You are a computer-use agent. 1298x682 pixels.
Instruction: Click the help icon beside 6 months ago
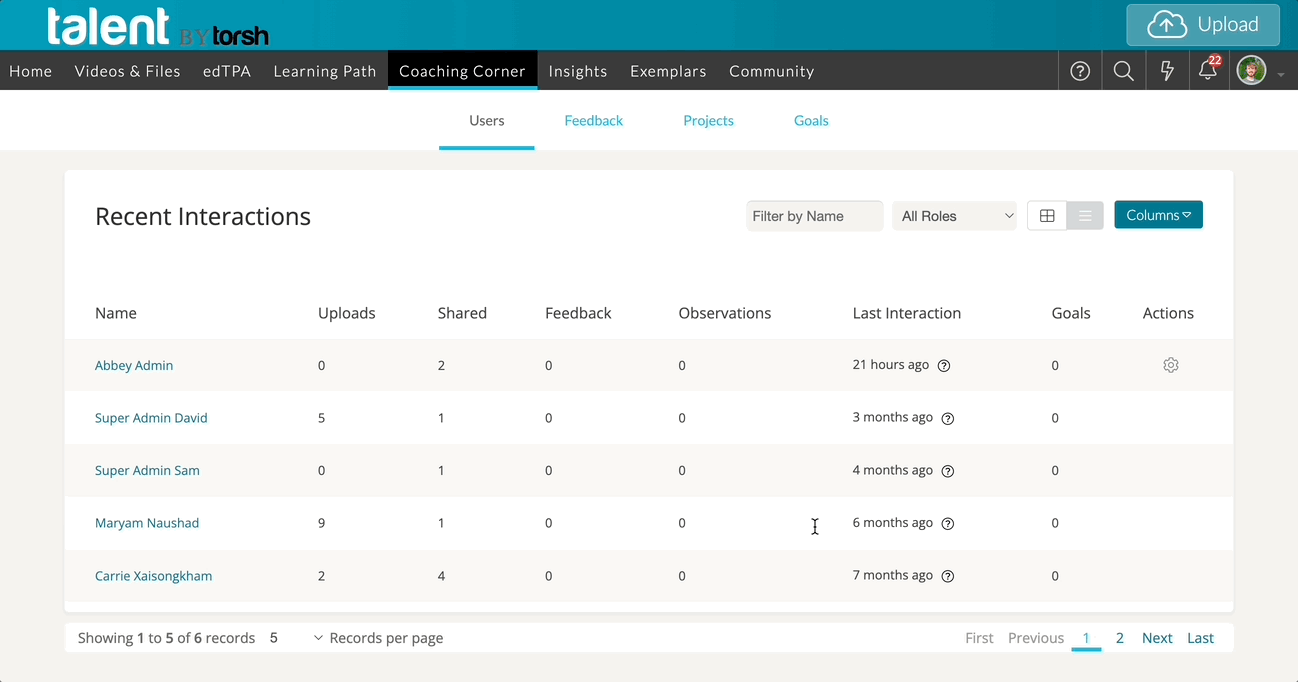click(948, 524)
